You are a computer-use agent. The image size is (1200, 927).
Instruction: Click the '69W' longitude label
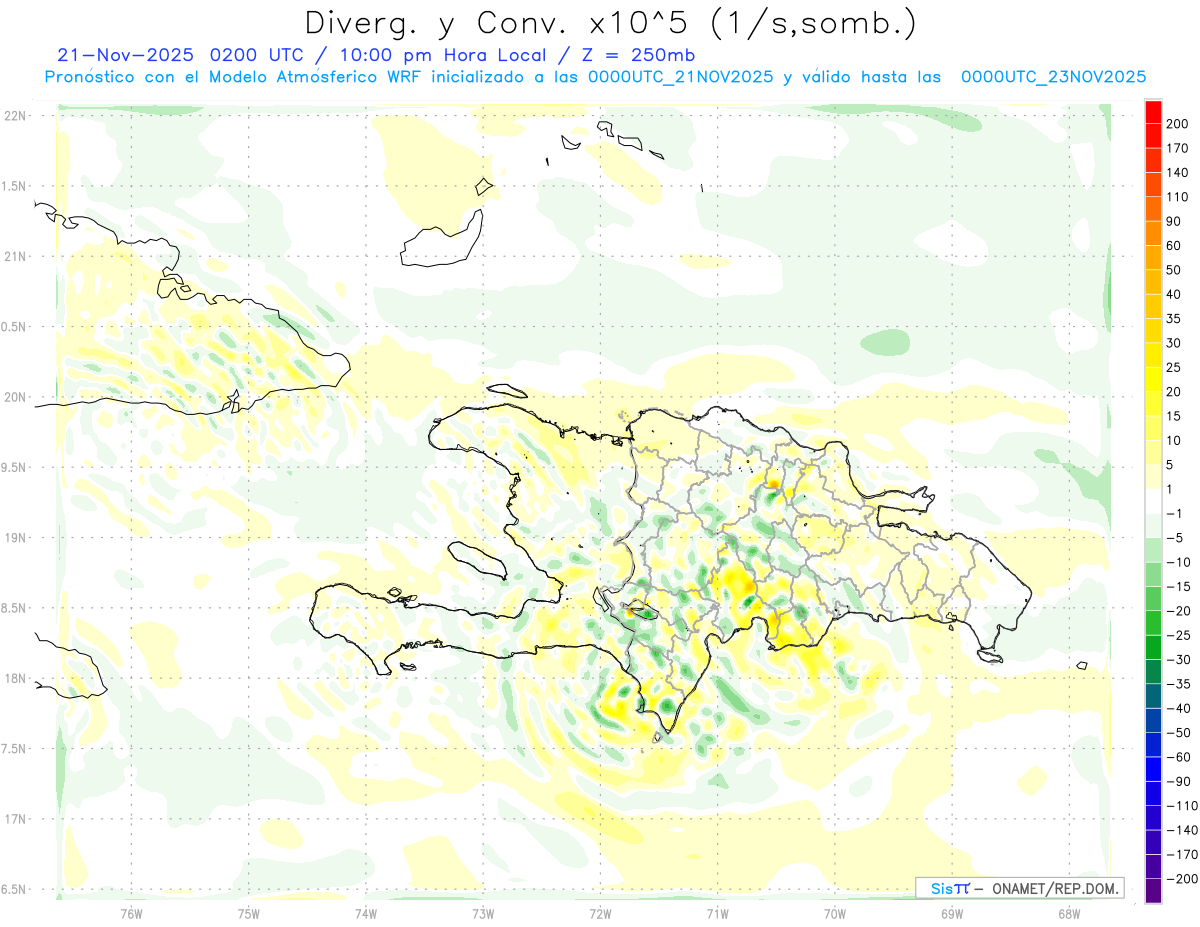952,913
